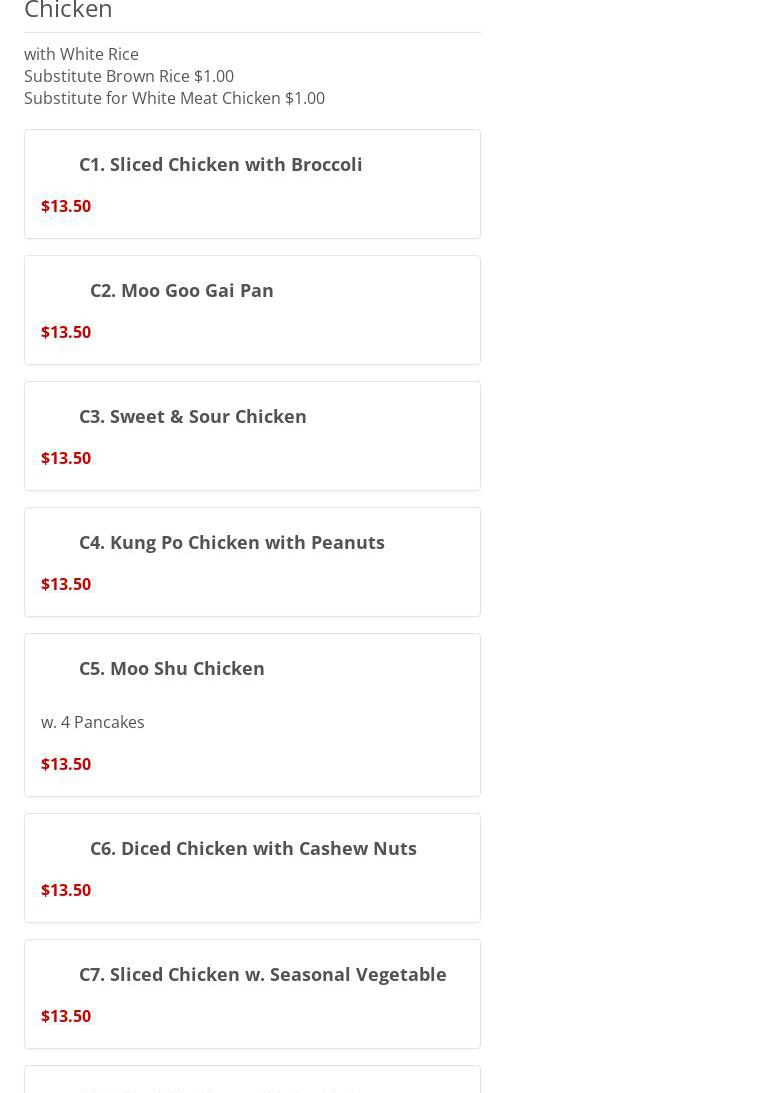Viewport: 770px width, 1093px height.
Task: Click the $13.50 price under Moo Goo Gai Pan
Action: coord(66,333)
